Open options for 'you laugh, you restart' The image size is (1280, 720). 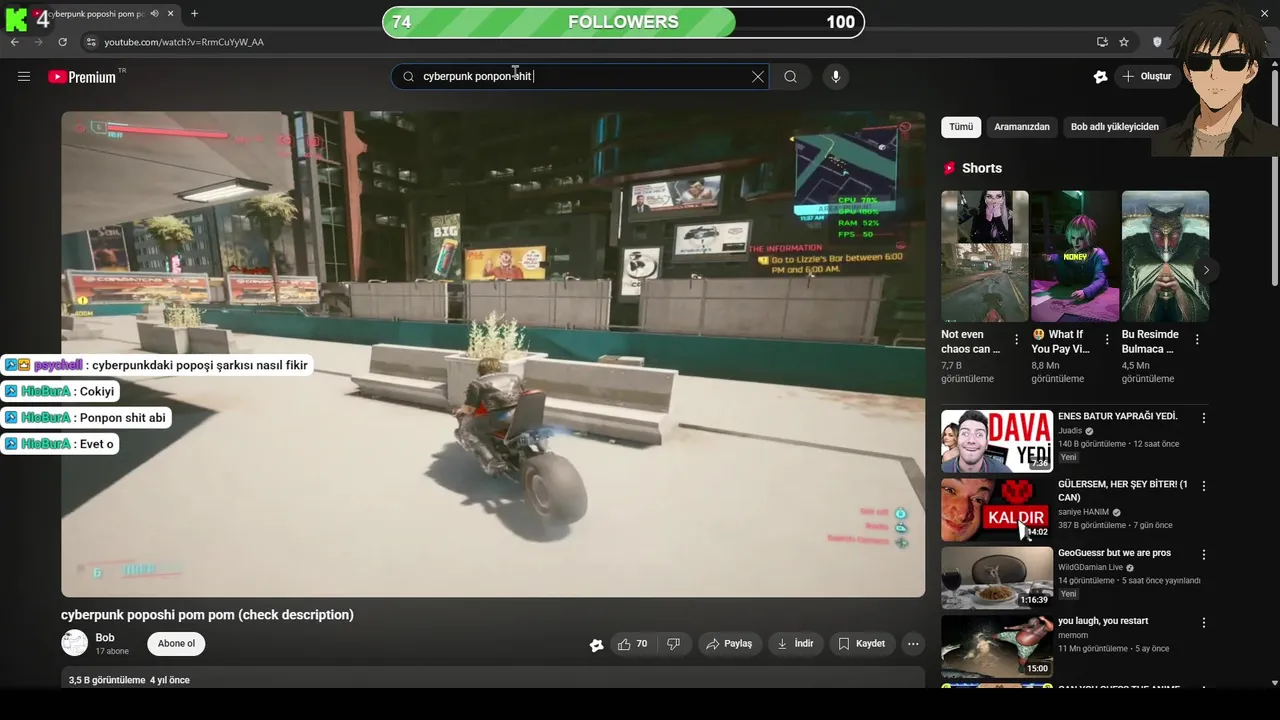point(1204,622)
